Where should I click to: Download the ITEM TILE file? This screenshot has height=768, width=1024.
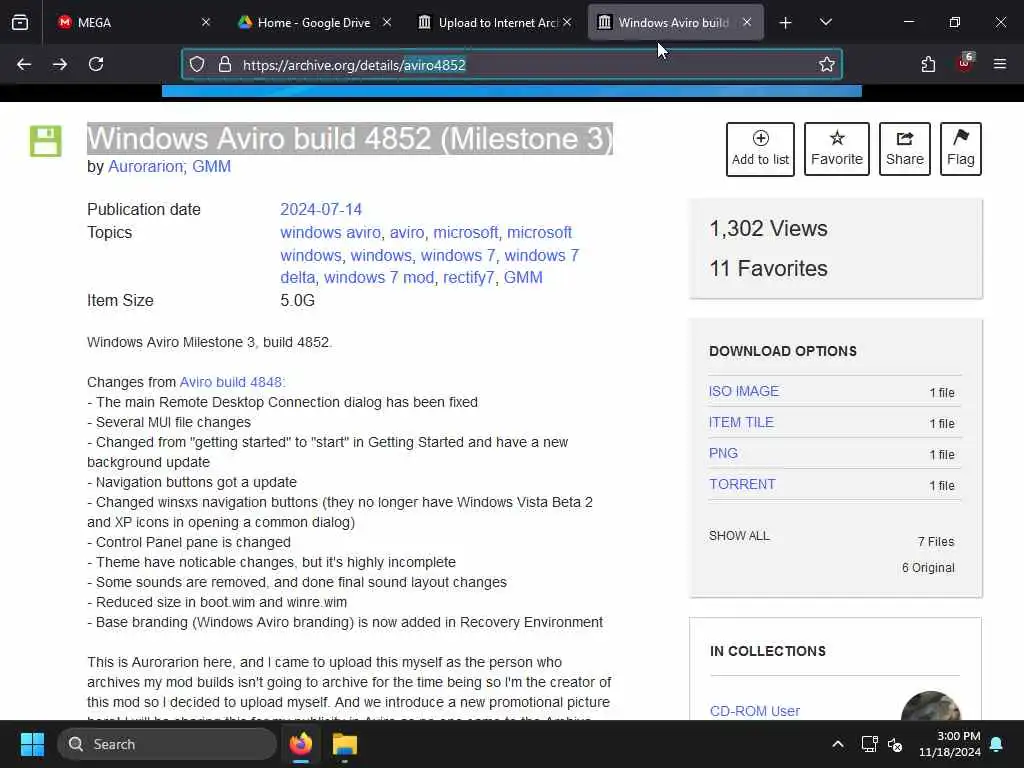coord(741,423)
